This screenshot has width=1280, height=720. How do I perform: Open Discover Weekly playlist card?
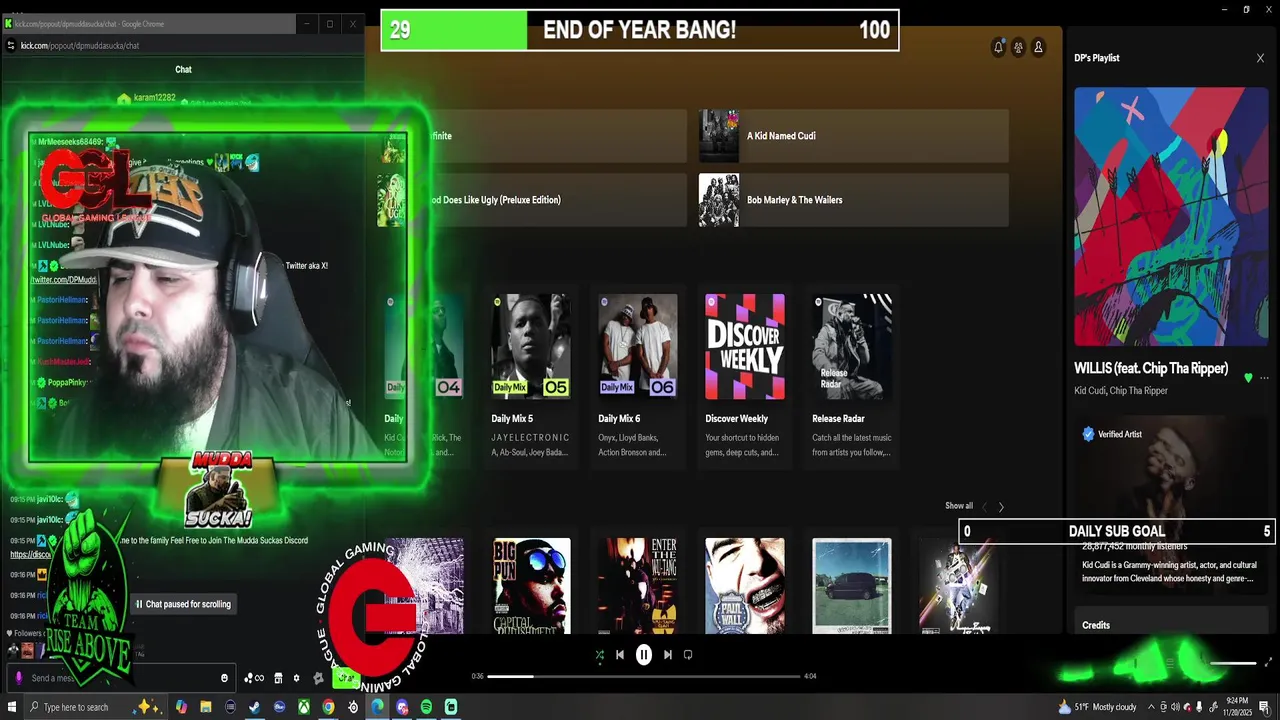[x=745, y=377]
